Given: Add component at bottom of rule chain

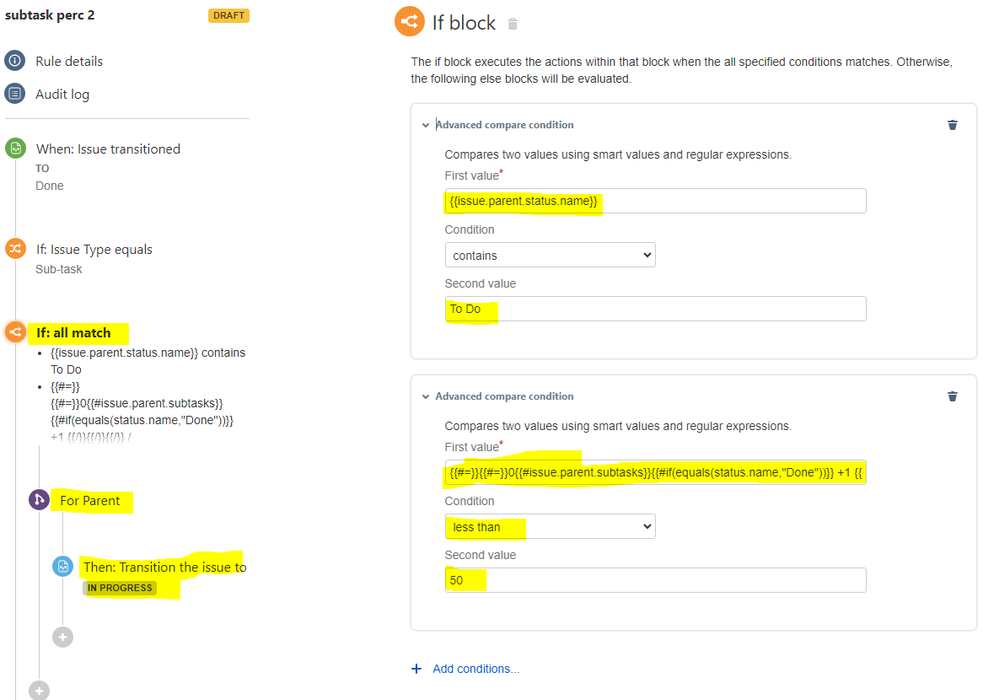Looking at the screenshot, I should 39,690.
